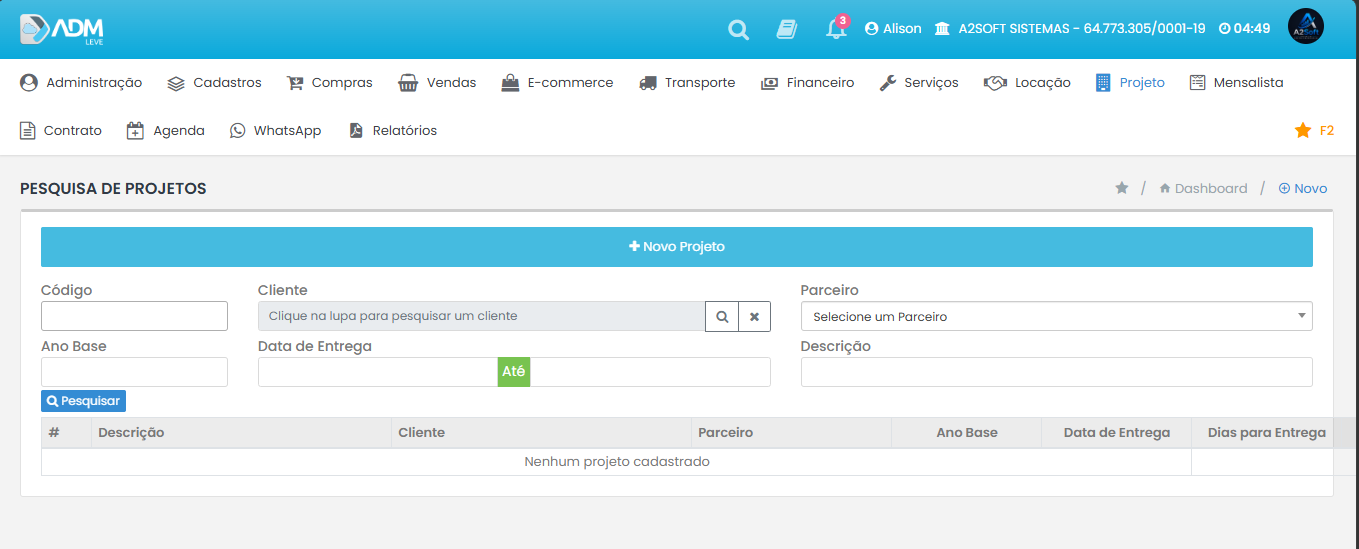Image resolution: width=1359 pixels, height=549 pixels.
Task: Click the Cliente magnifier search button
Action: pyautogui.click(x=721, y=316)
